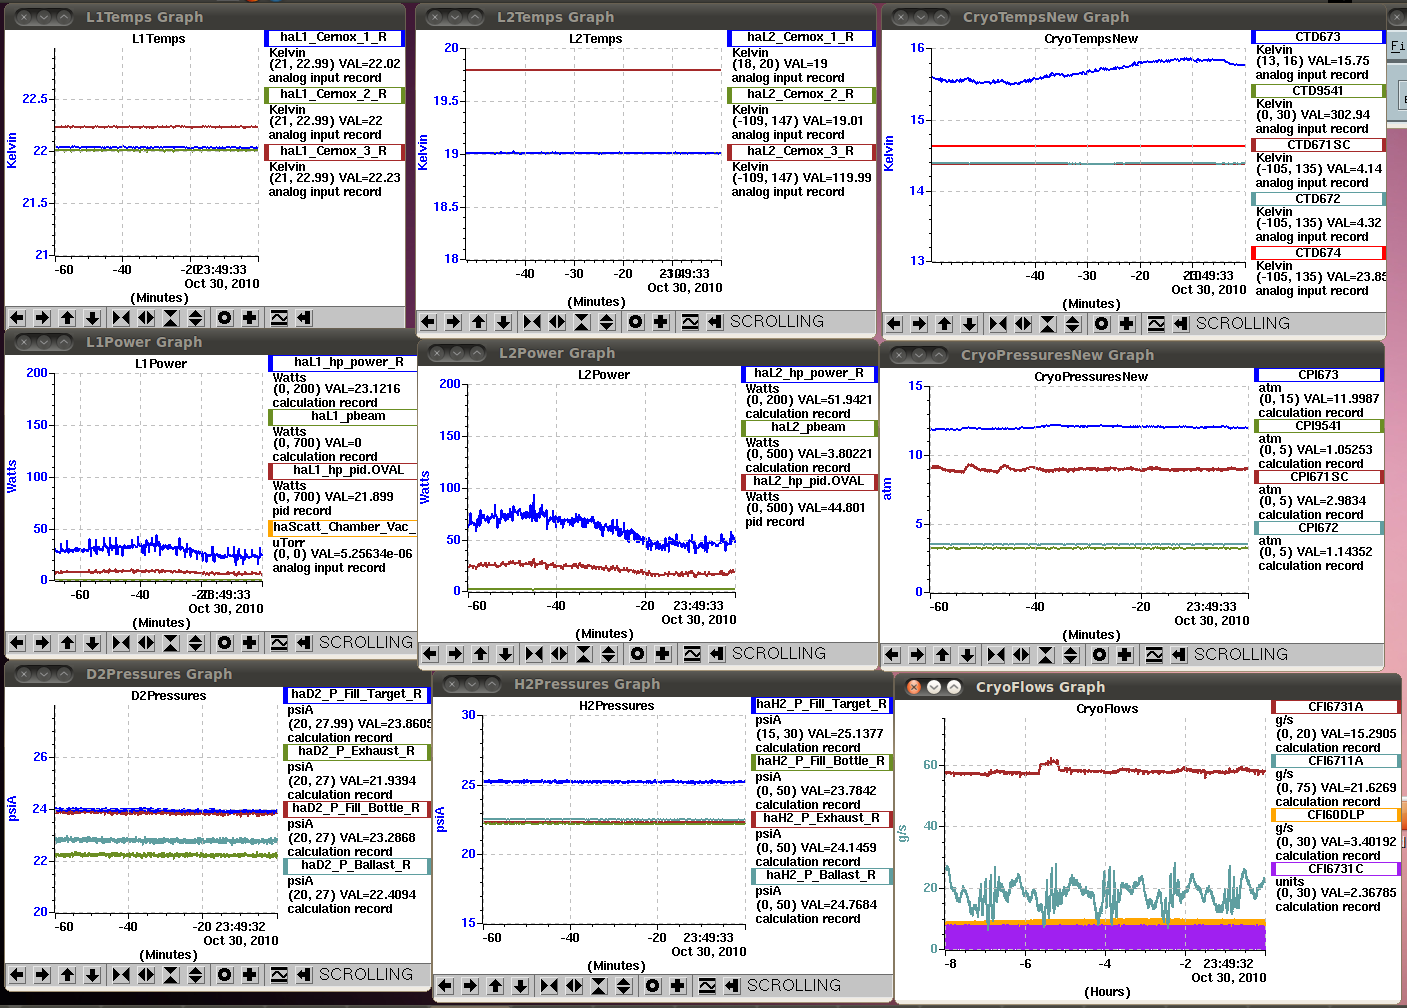Pan up in L2Power Graph toolbar

tap(480, 654)
